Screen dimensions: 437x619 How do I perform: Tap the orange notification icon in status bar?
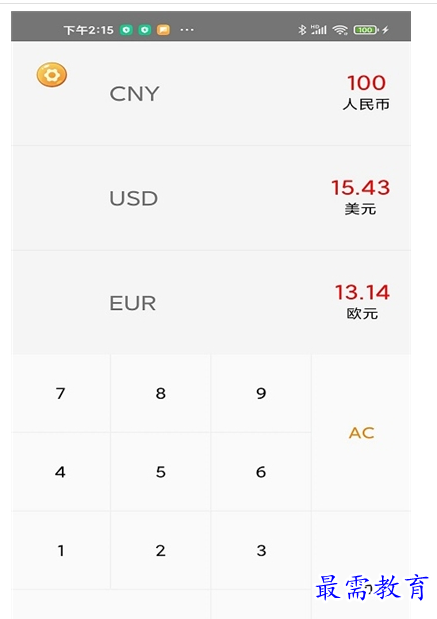(x=163, y=30)
